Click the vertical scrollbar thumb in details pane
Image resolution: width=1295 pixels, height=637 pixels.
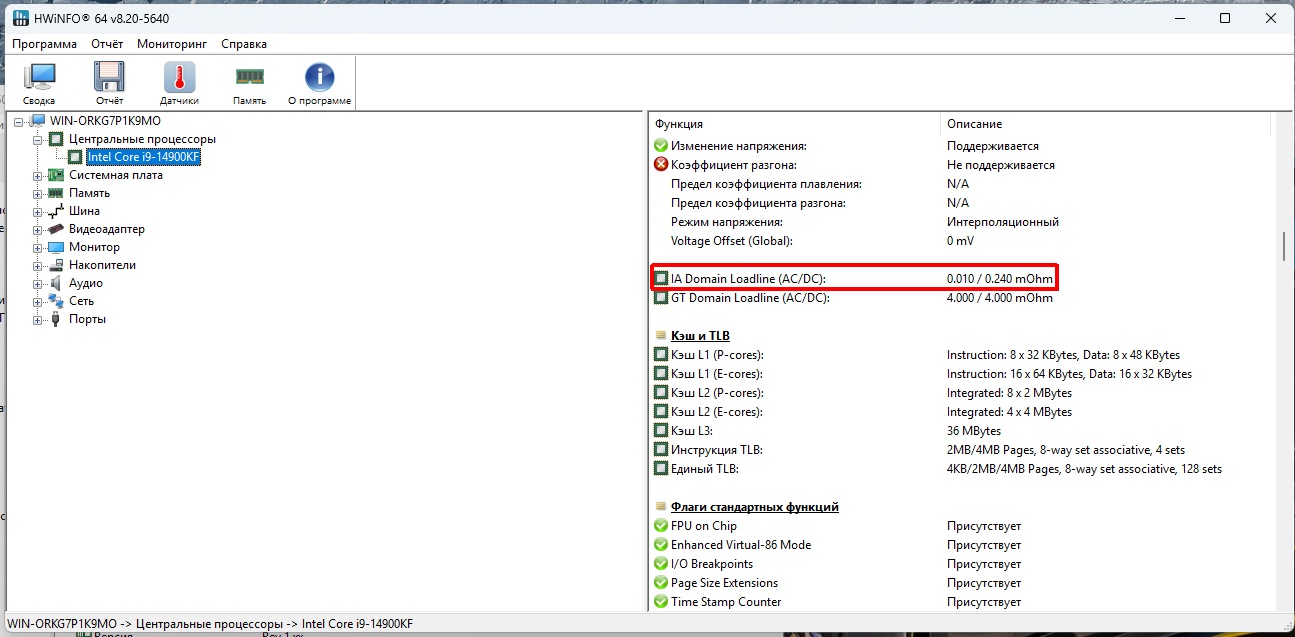[1285, 246]
